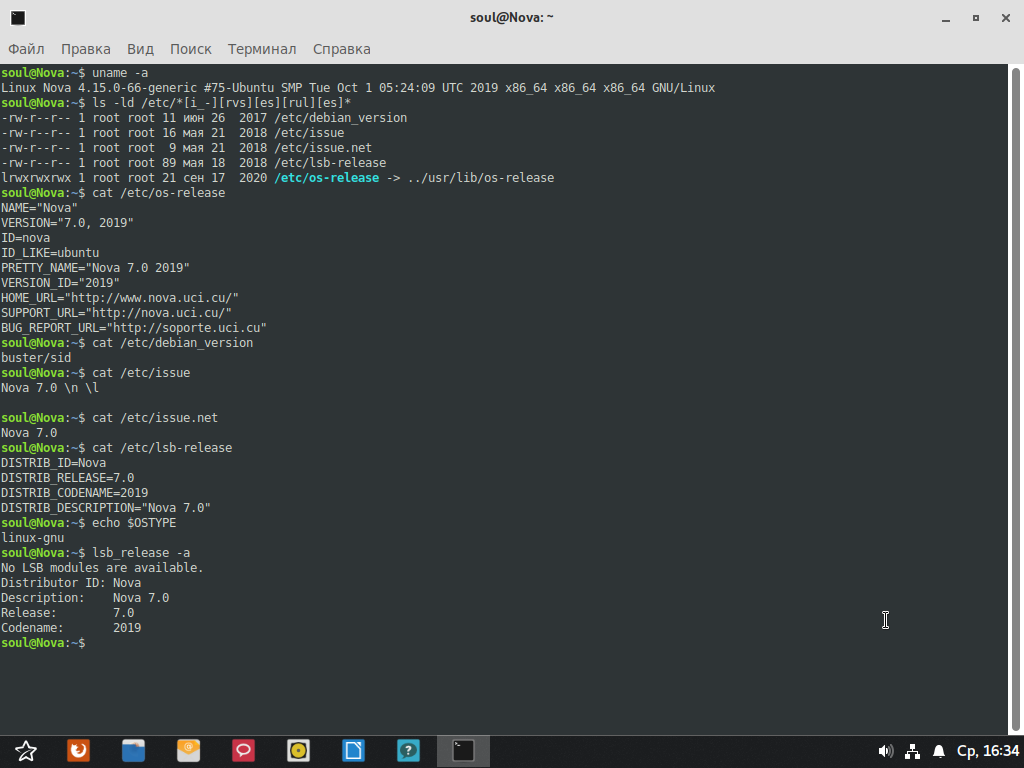Click the ID_LIKE=ubuntu line
1024x768 pixels.
[50, 253]
